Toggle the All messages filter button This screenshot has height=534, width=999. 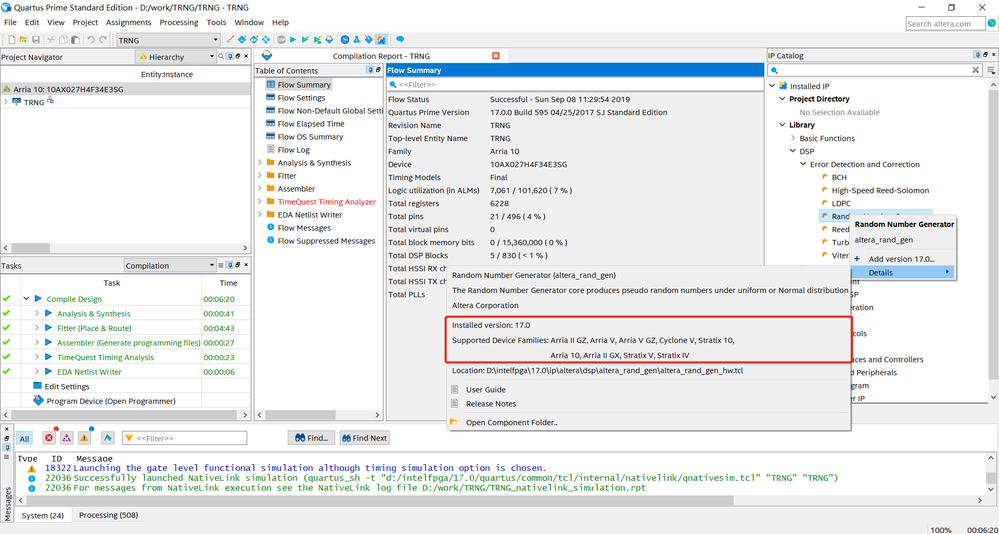(x=24, y=438)
